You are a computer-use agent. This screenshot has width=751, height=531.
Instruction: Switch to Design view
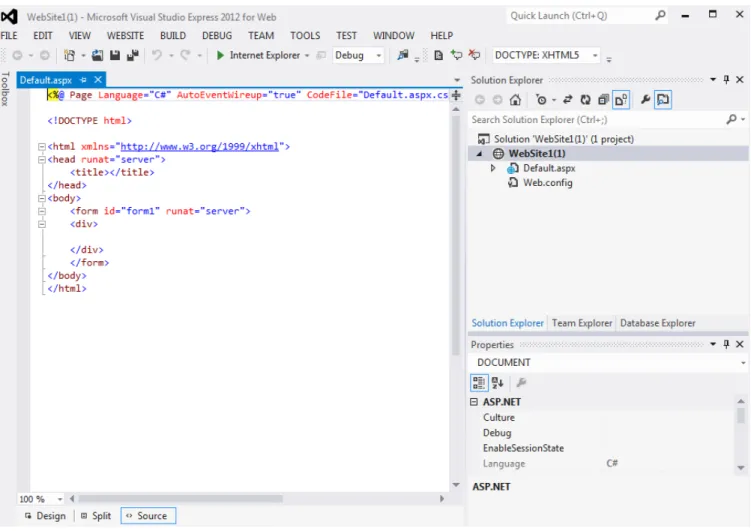click(x=46, y=516)
